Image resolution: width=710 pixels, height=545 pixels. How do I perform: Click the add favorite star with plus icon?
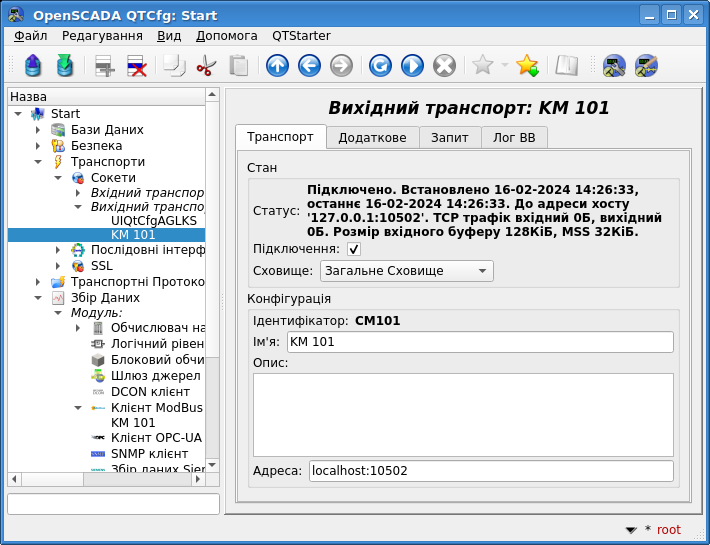(527, 66)
